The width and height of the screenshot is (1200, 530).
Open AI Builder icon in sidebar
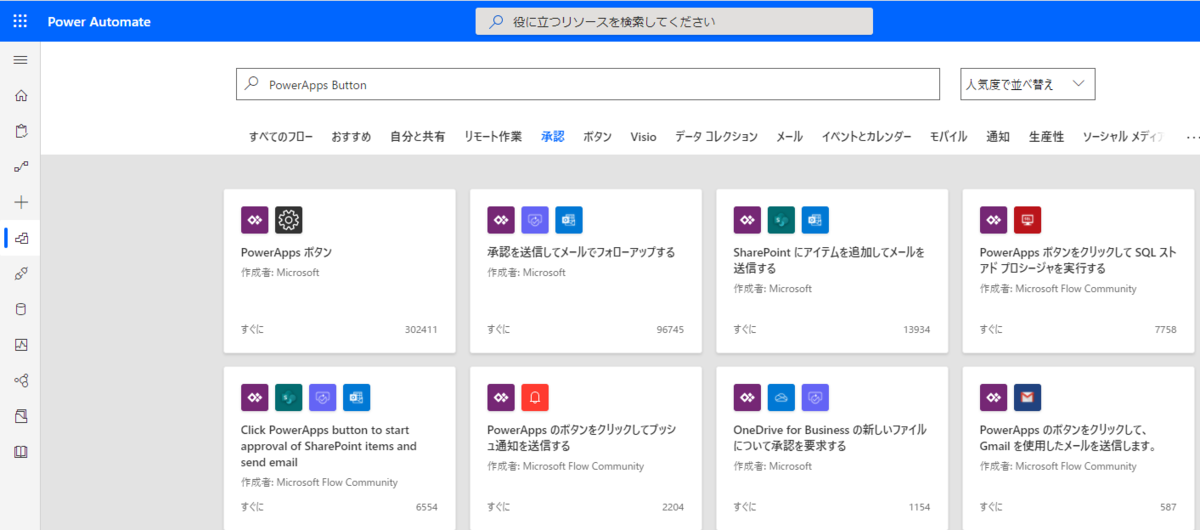click(21, 380)
